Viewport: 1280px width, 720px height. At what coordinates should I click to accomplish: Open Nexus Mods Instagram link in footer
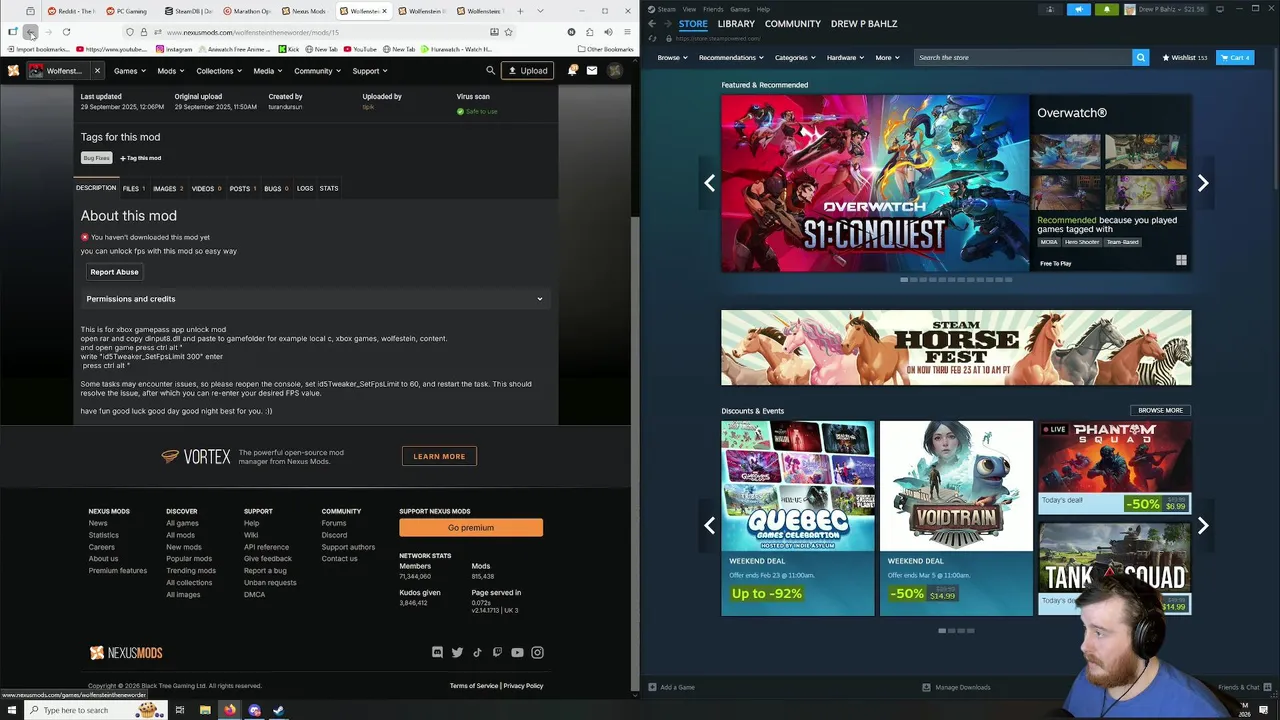[x=537, y=652]
